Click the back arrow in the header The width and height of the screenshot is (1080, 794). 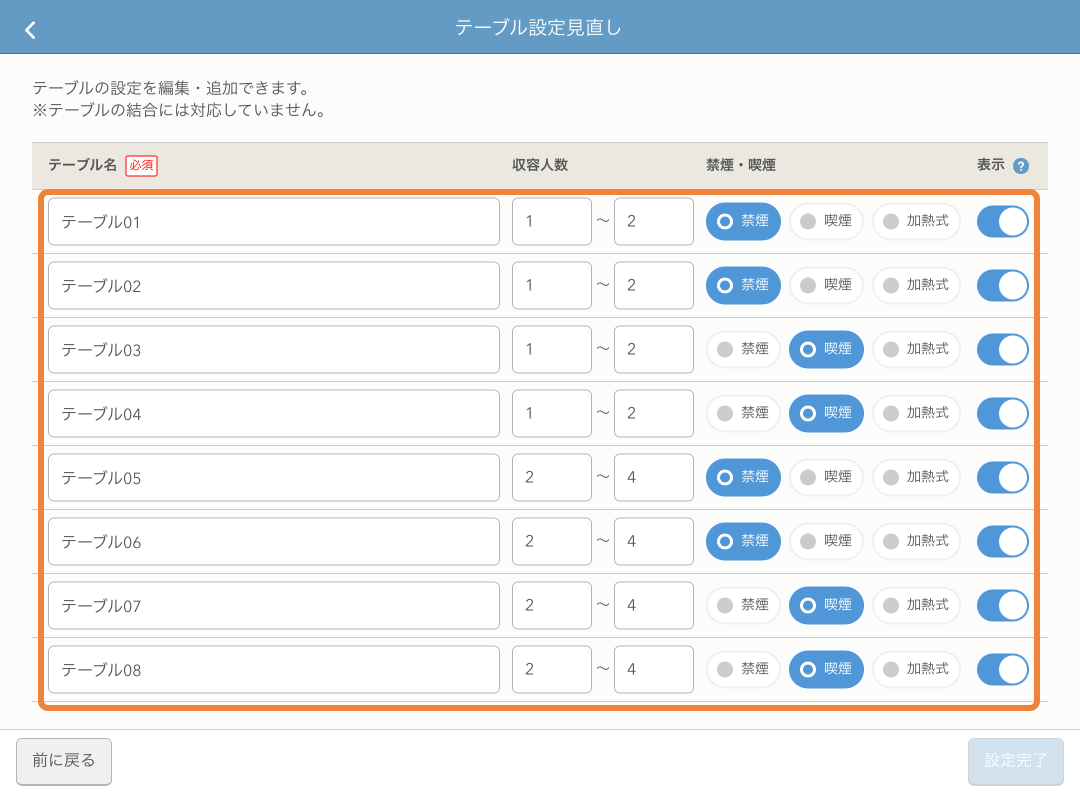[31, 27]
